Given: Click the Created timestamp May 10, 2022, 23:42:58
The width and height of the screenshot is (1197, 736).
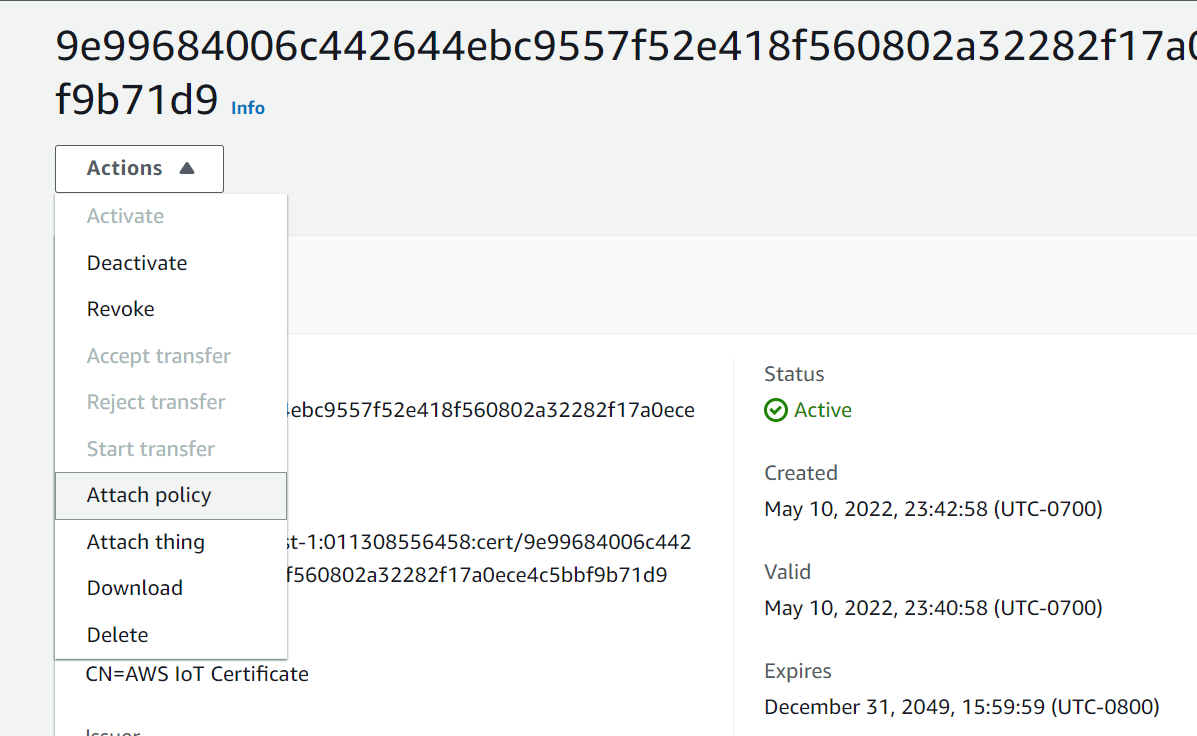Looking at the screenshot, I should (934, 508).
